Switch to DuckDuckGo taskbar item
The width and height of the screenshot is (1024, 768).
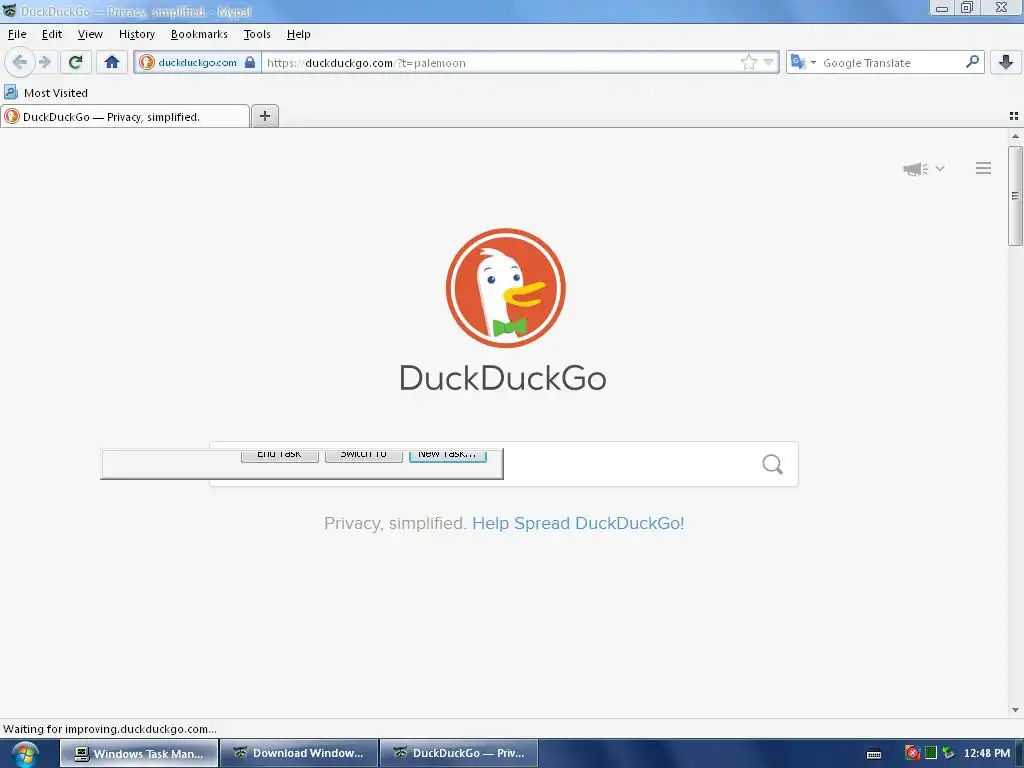pos(459,753)
